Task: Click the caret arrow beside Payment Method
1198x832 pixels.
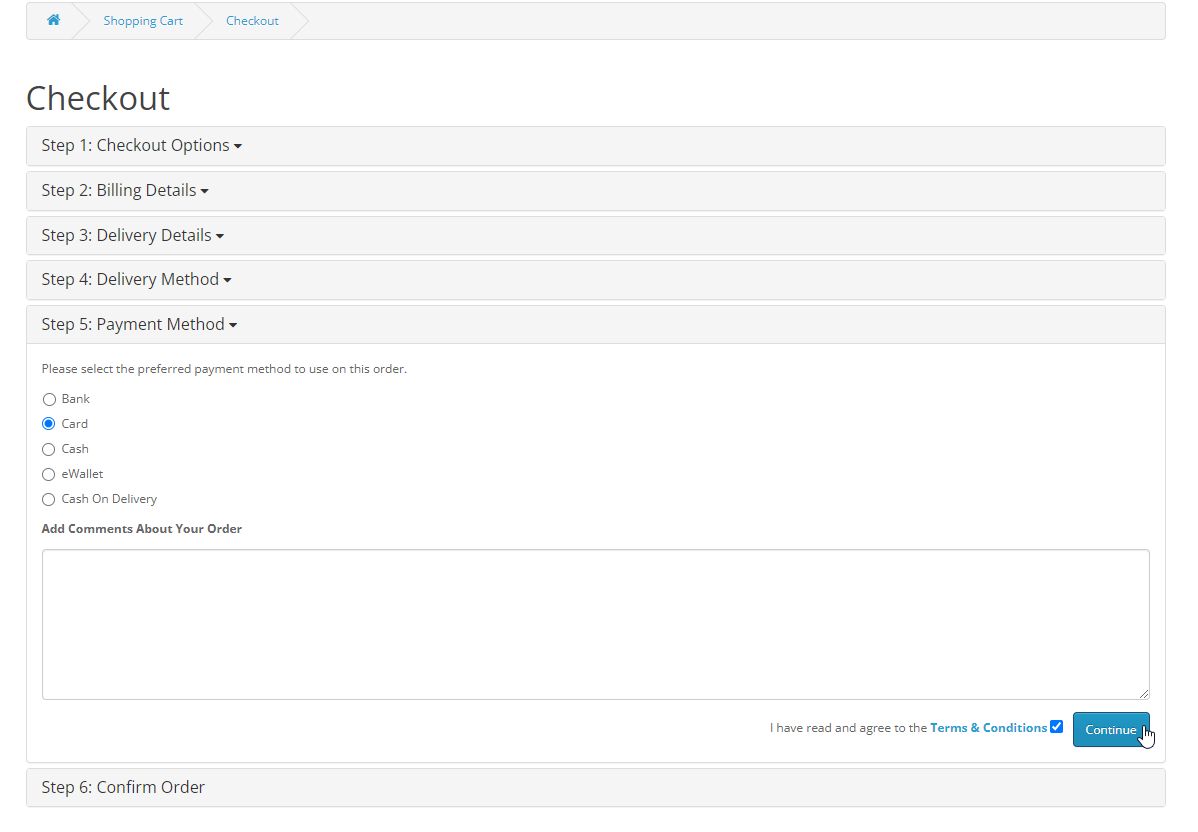Action: (x=233, y=326)
